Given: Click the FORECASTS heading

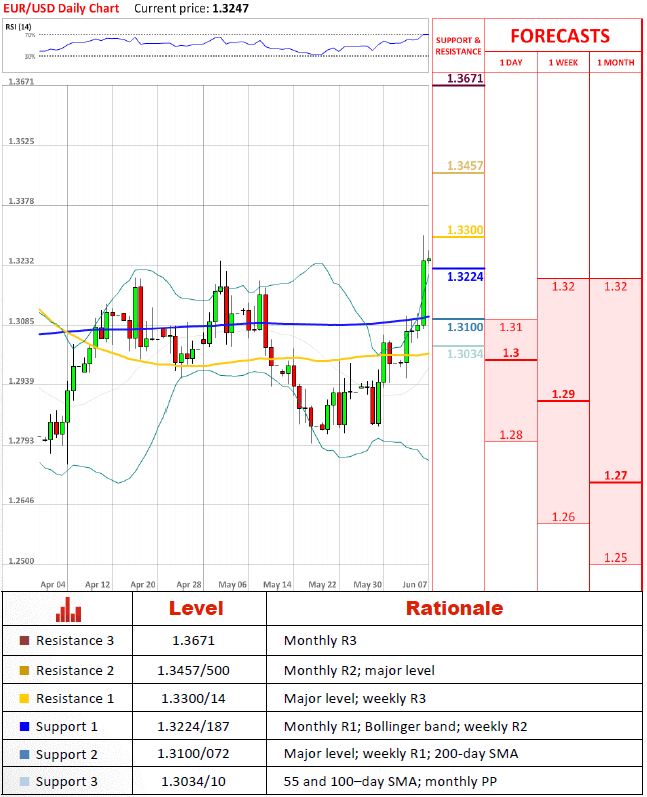Looking at the screenshot, I should click(x=560, y=36).
